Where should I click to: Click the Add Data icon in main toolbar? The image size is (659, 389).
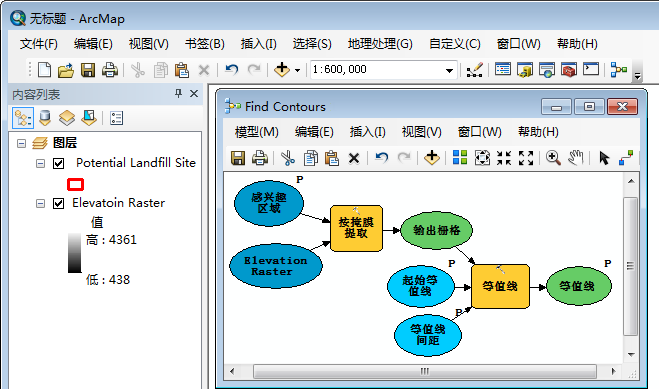click(x=282, y=69)
